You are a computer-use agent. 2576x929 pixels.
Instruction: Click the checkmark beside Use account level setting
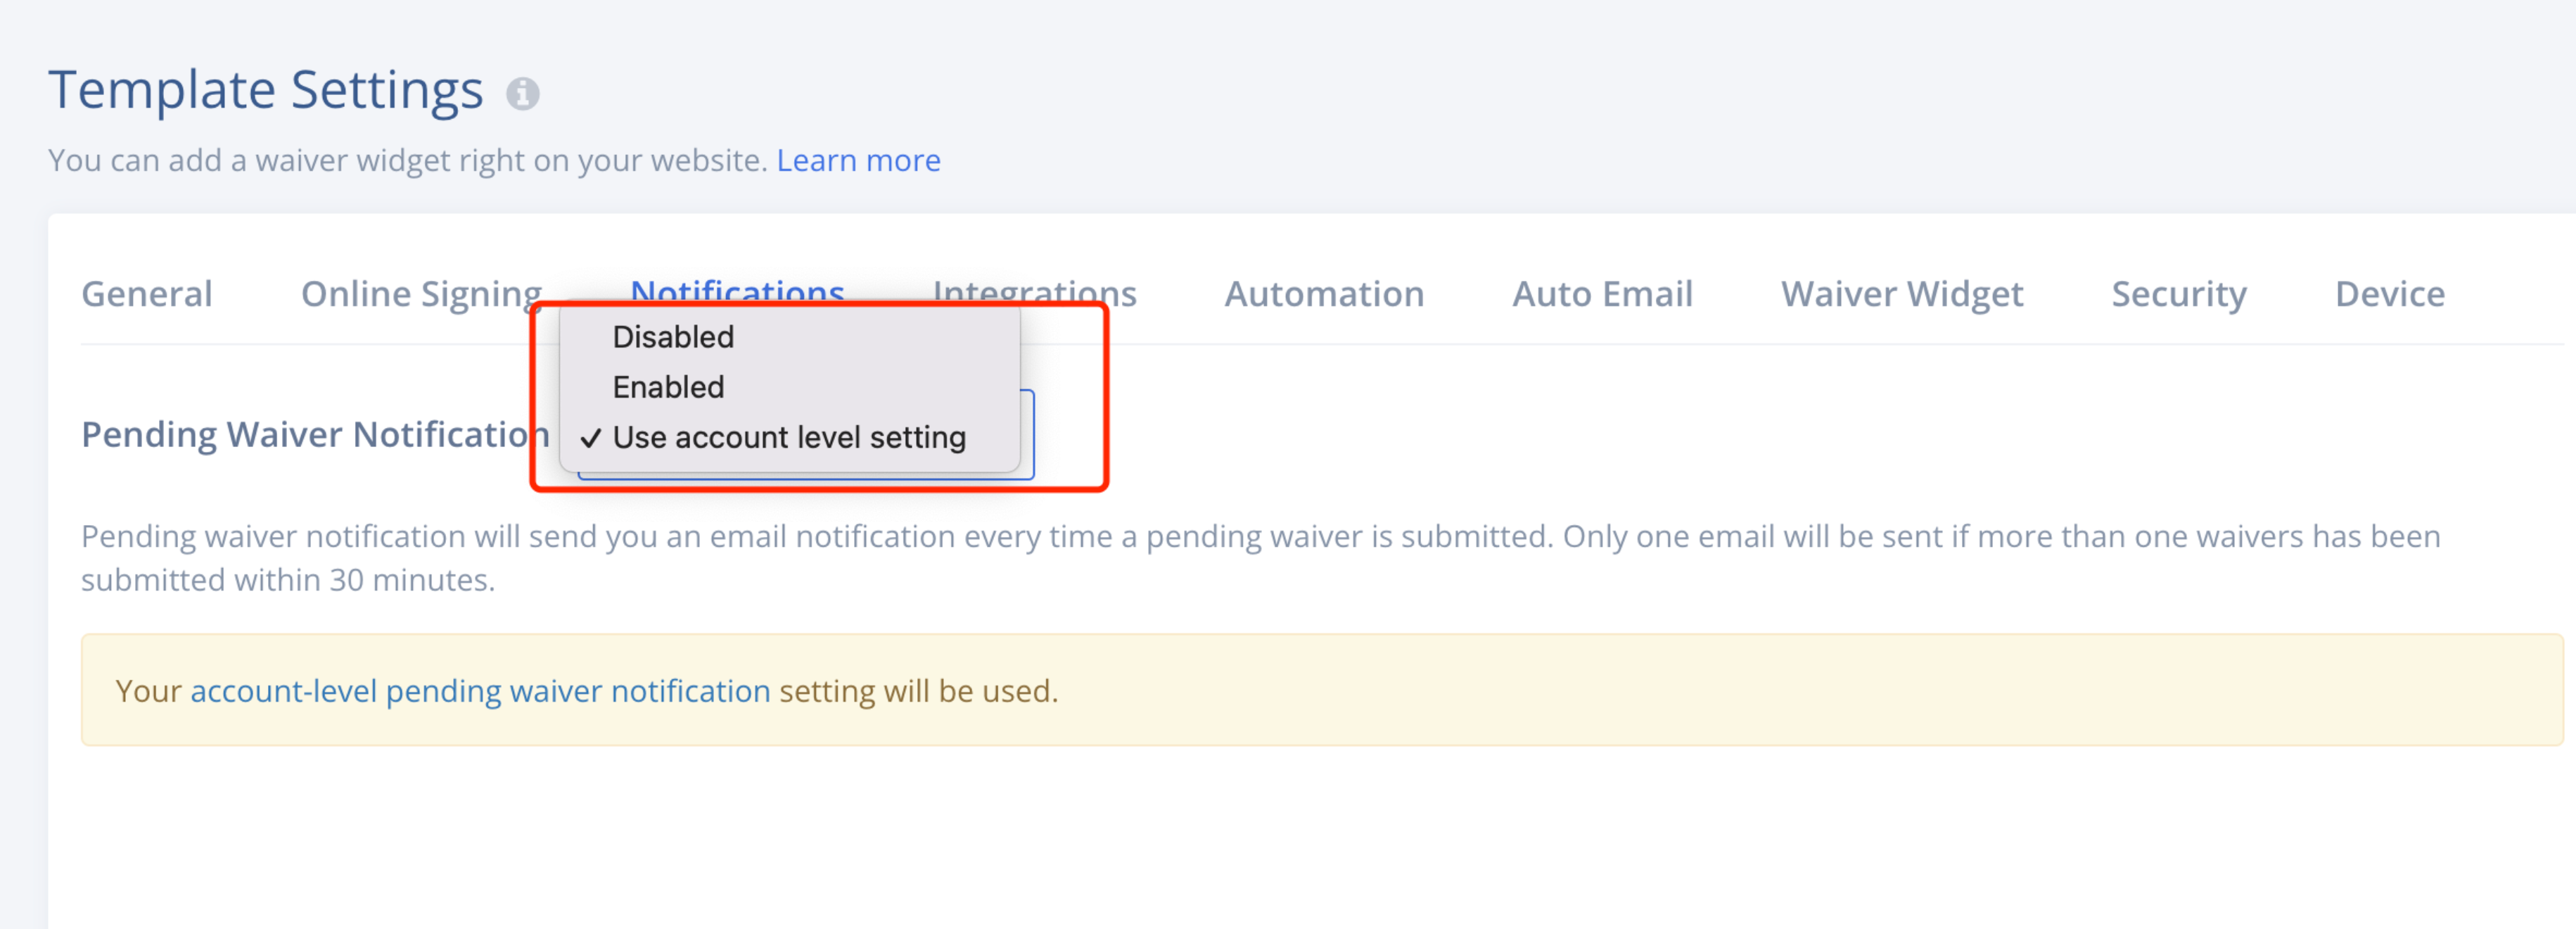tap(591, 438)
